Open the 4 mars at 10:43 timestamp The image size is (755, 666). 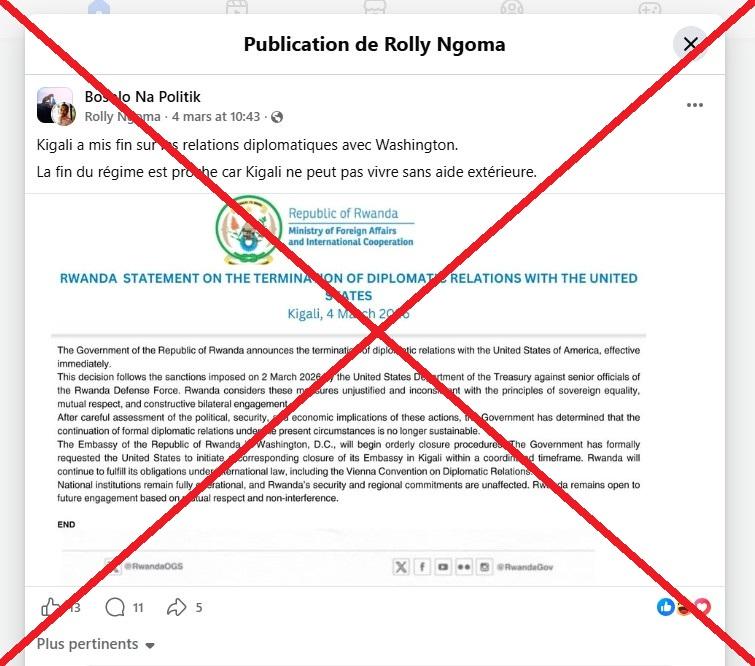(216, 117)
